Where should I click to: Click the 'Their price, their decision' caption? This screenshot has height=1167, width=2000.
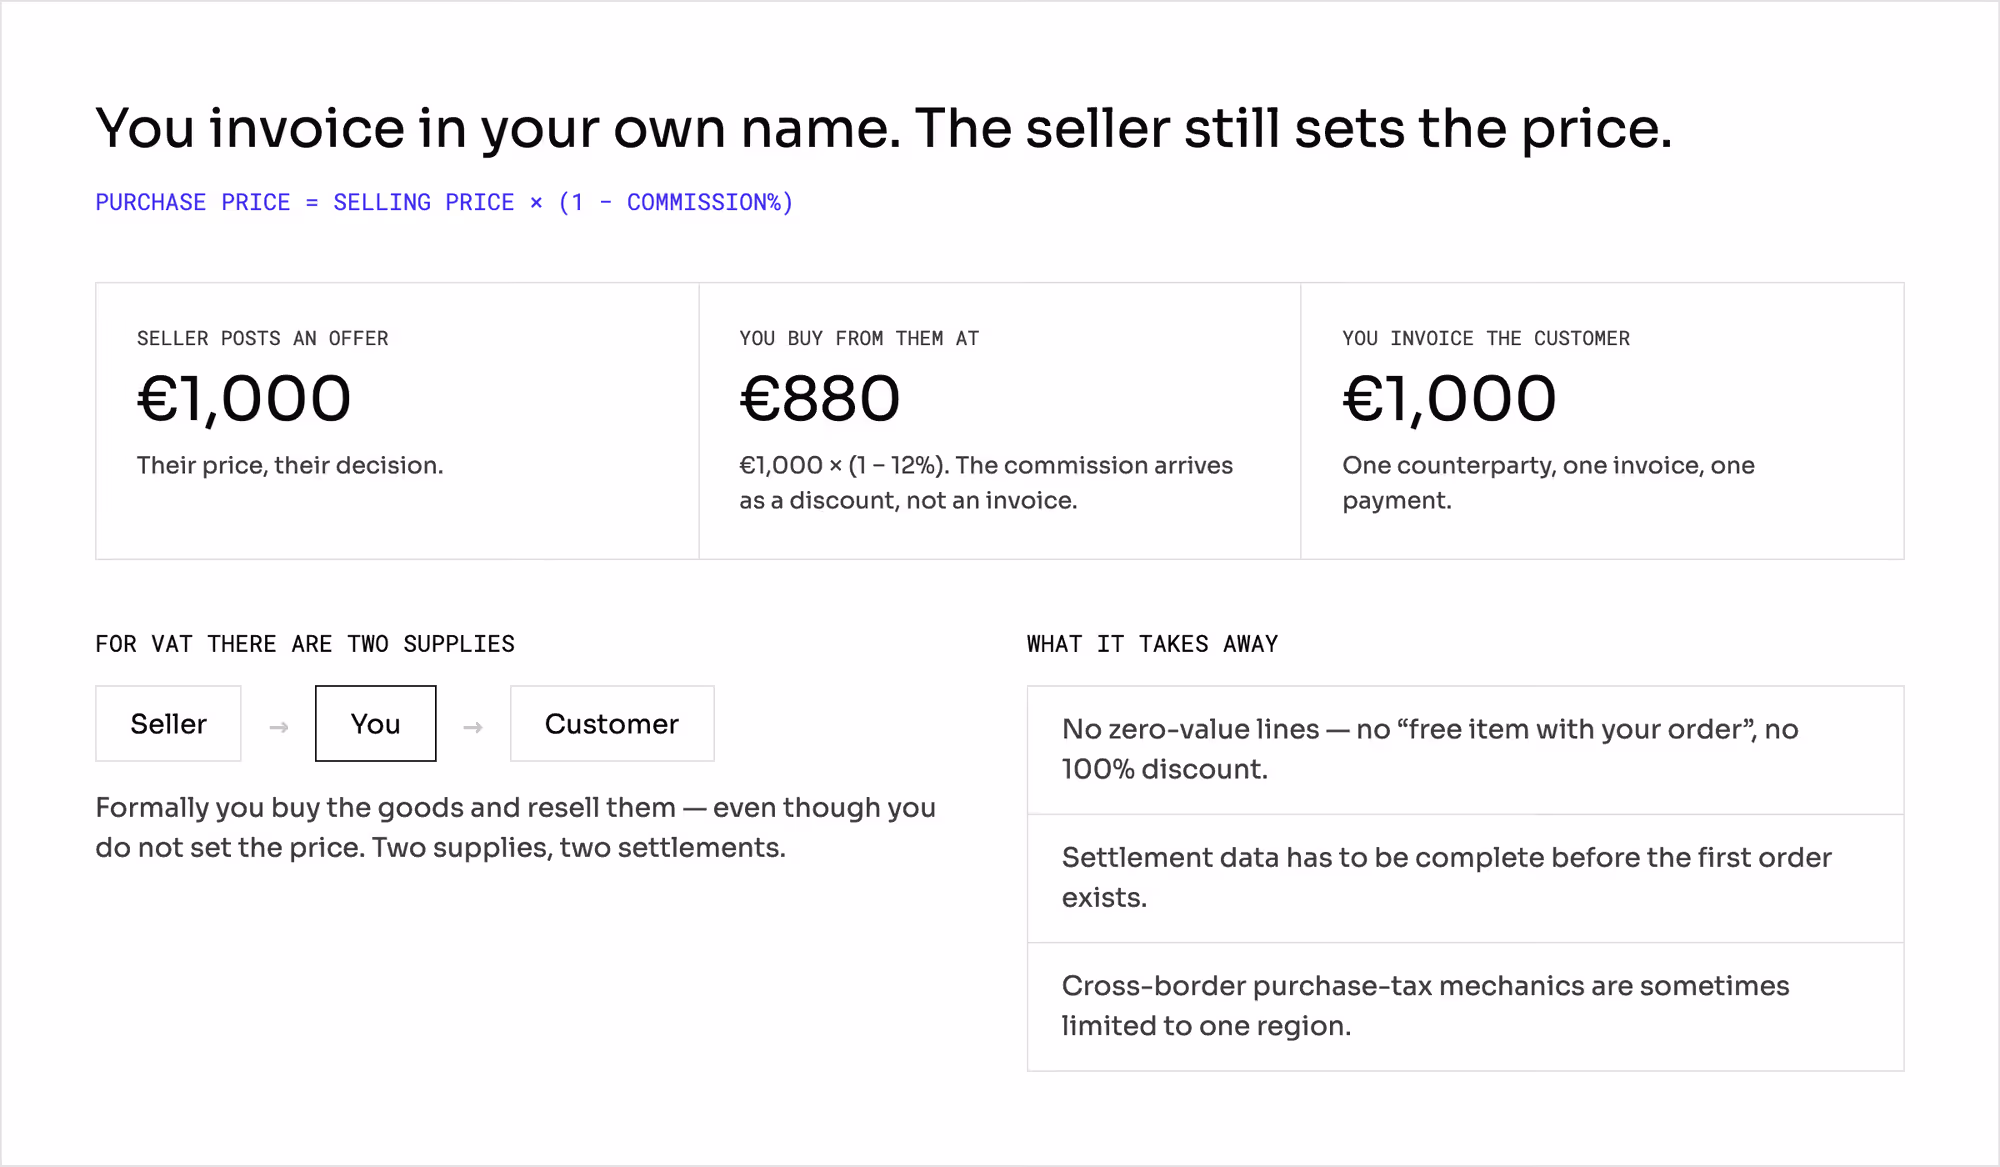point(290,466)
